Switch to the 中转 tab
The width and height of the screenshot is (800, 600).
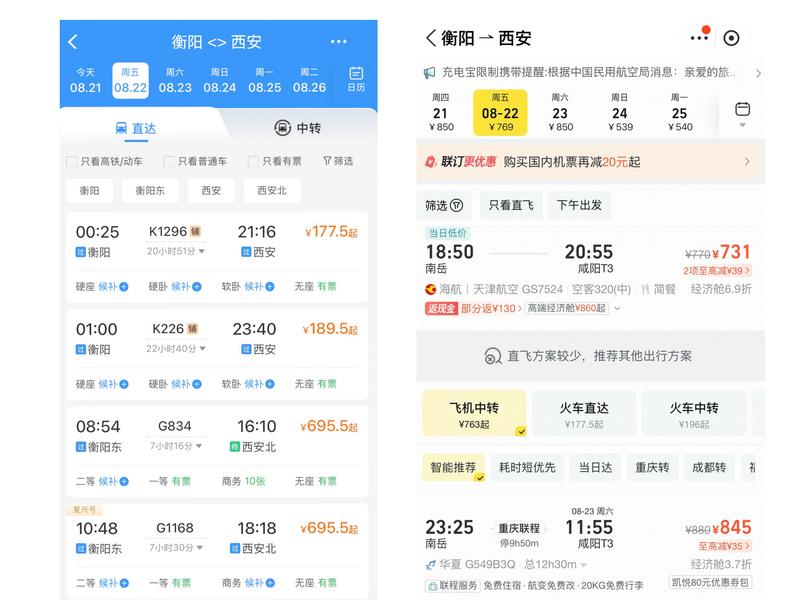point(297,128)
